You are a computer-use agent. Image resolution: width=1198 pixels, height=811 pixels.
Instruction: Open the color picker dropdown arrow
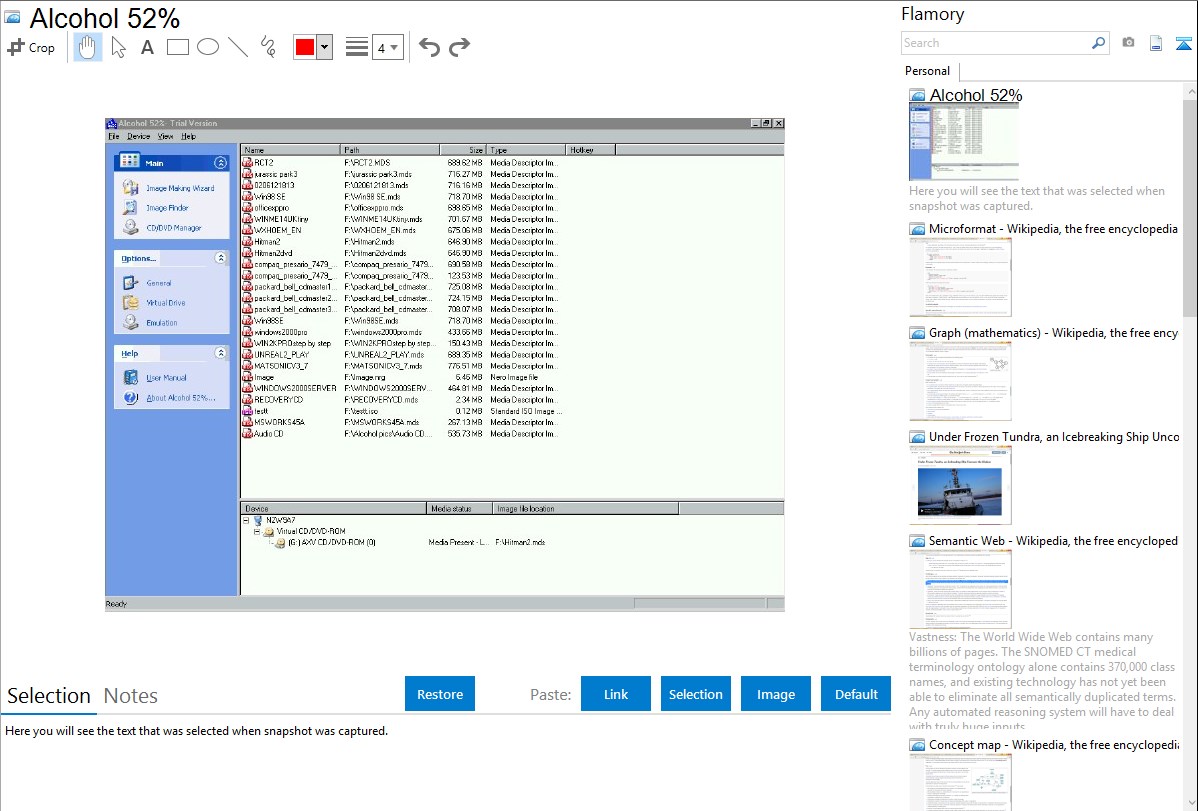coord(325,47)
